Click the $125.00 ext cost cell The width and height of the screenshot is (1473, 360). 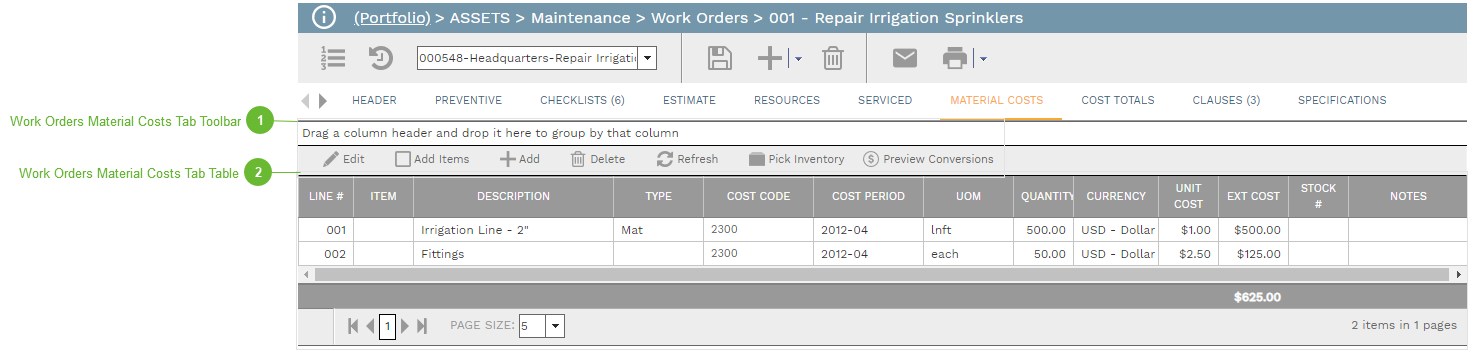(1253, 254)
